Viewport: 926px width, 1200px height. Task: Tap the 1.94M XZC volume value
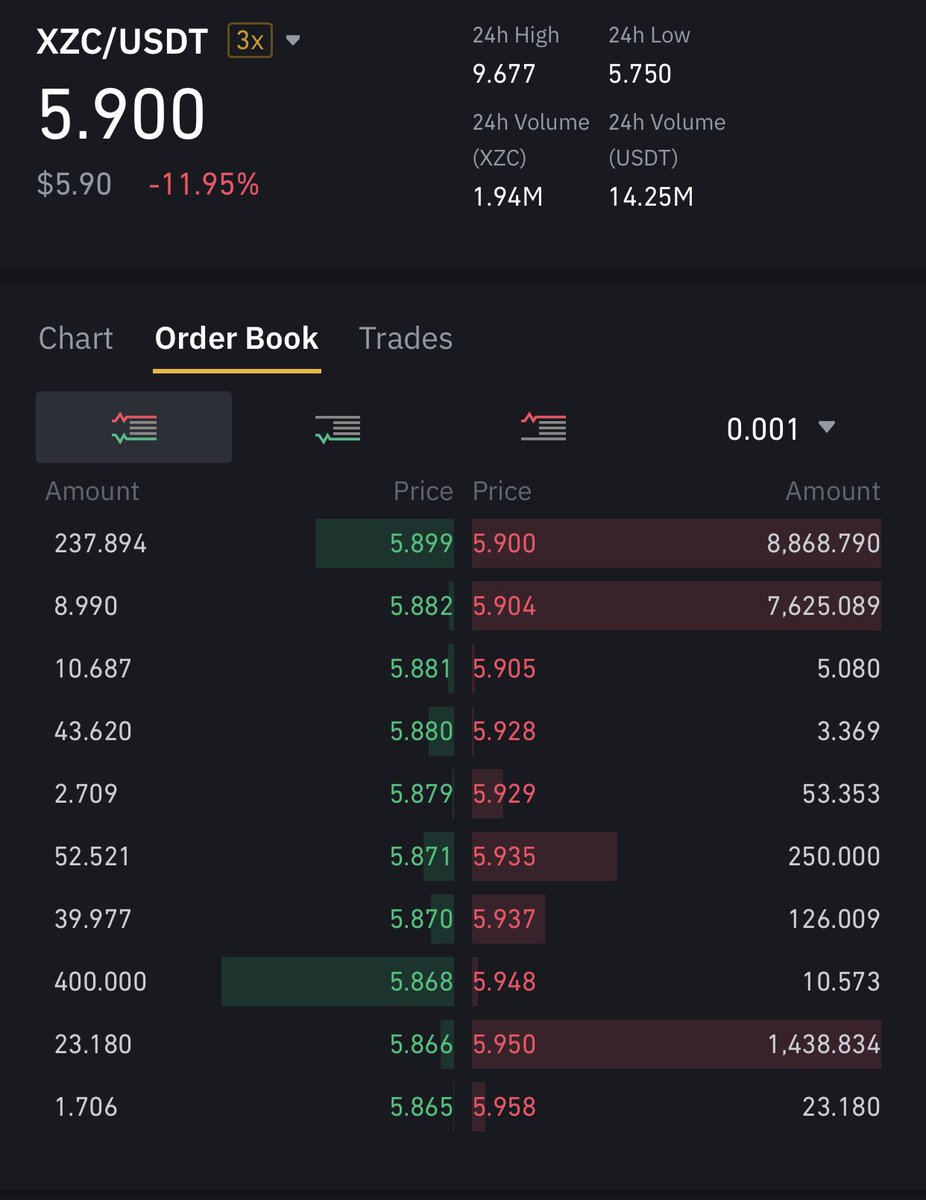(508, 196)
